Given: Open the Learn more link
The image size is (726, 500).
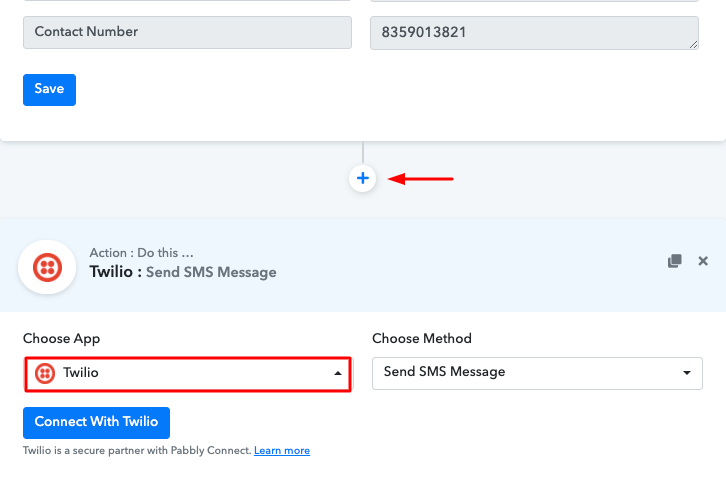Looking at the screenshot, I should pyautogui.click(x=282, y=450).
